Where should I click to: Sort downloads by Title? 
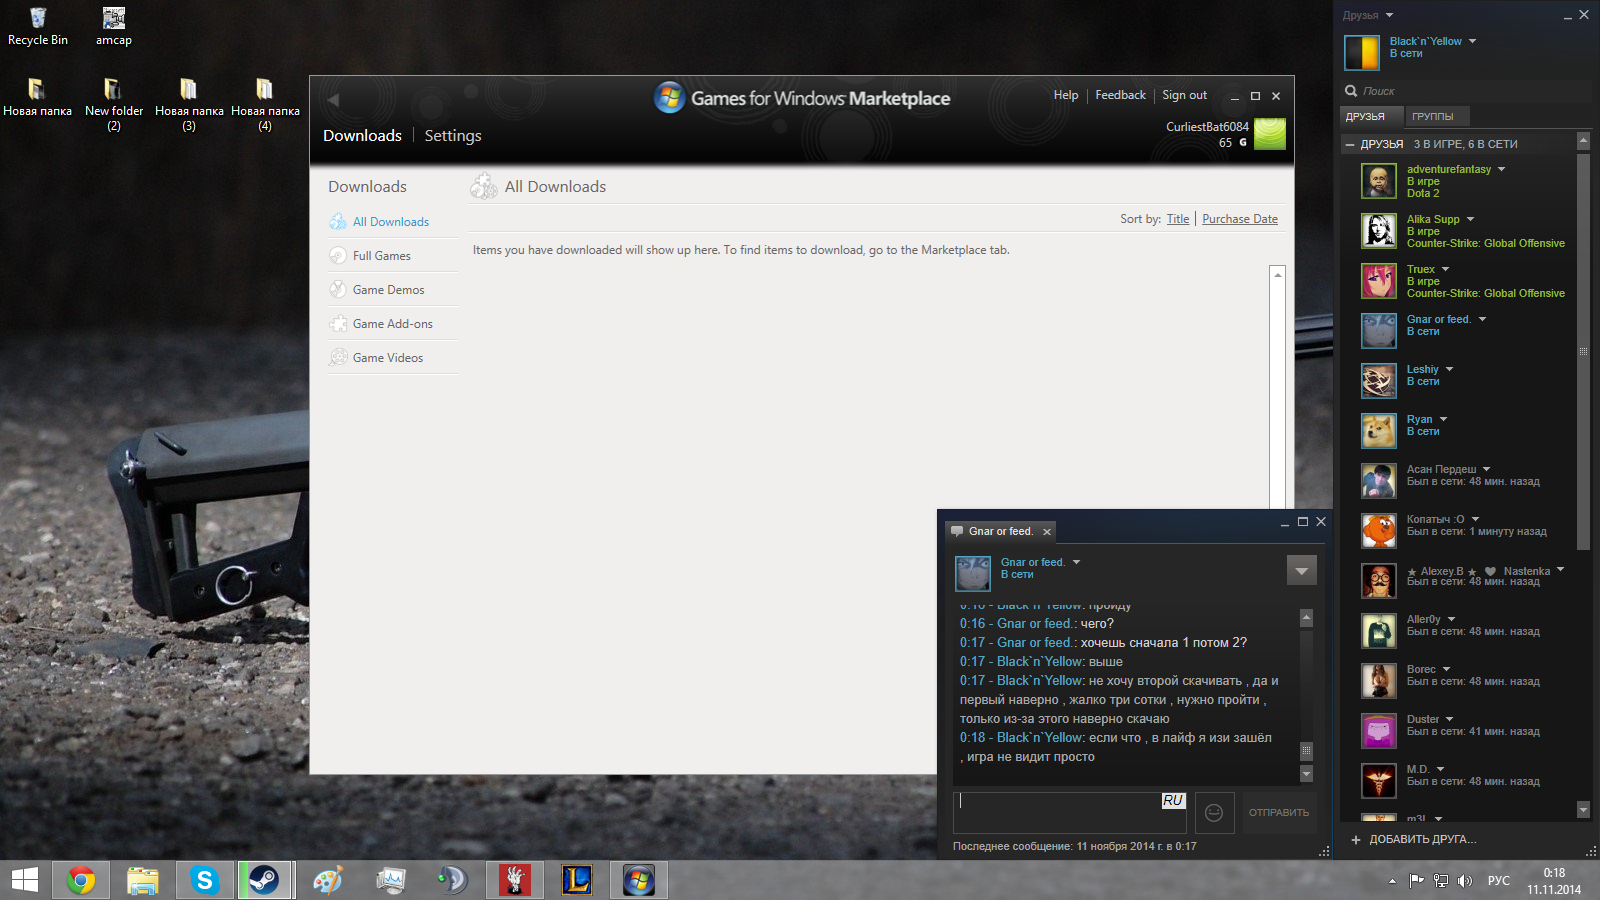(x=1178, y=219)
